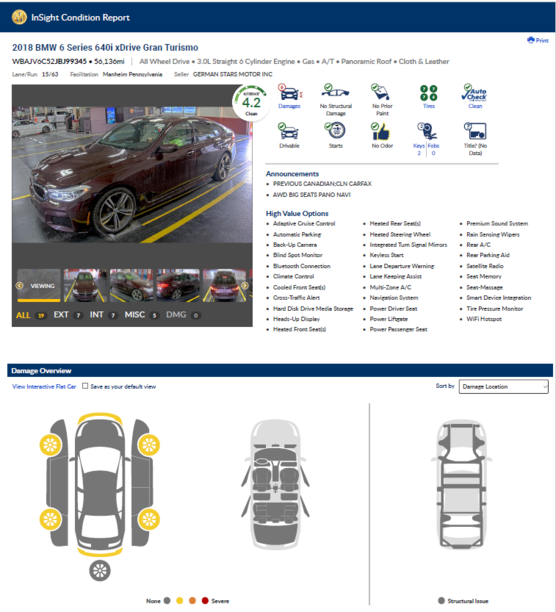Open the front-side wheel thumbnail
Image resolution: width=556 pixels, height=612 pixels.
tap(131, 285)
